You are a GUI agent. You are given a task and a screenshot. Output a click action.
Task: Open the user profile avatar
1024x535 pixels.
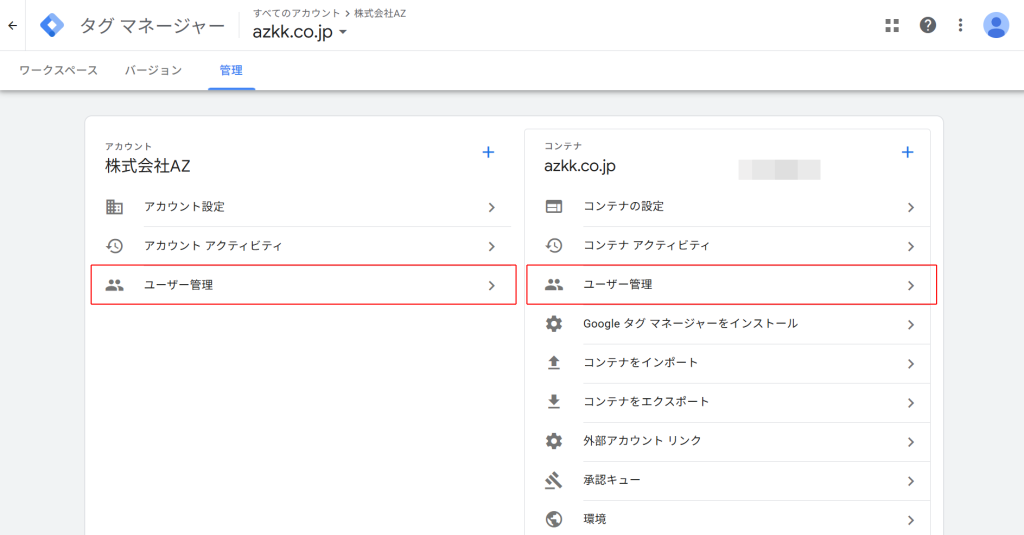tap(996, 25)
